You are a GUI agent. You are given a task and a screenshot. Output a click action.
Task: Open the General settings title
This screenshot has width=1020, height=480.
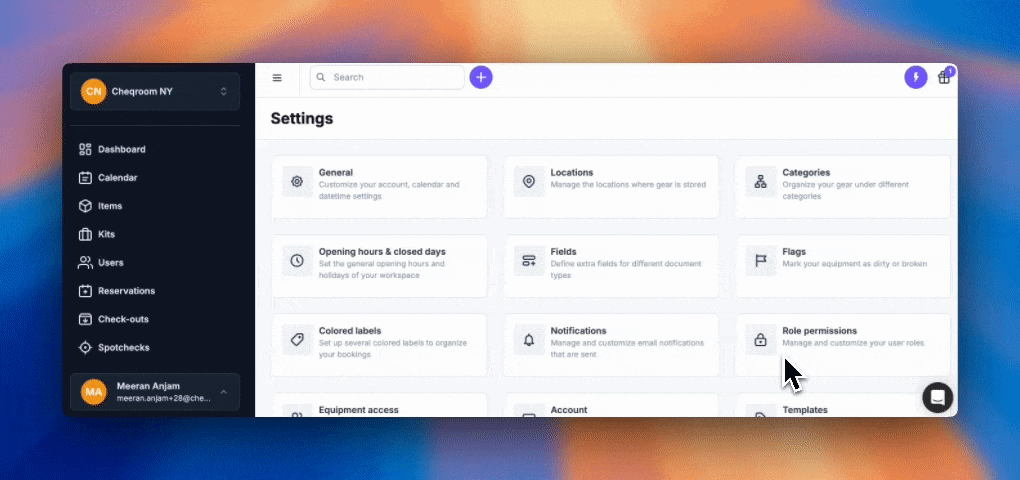click(x=336, y=172)
